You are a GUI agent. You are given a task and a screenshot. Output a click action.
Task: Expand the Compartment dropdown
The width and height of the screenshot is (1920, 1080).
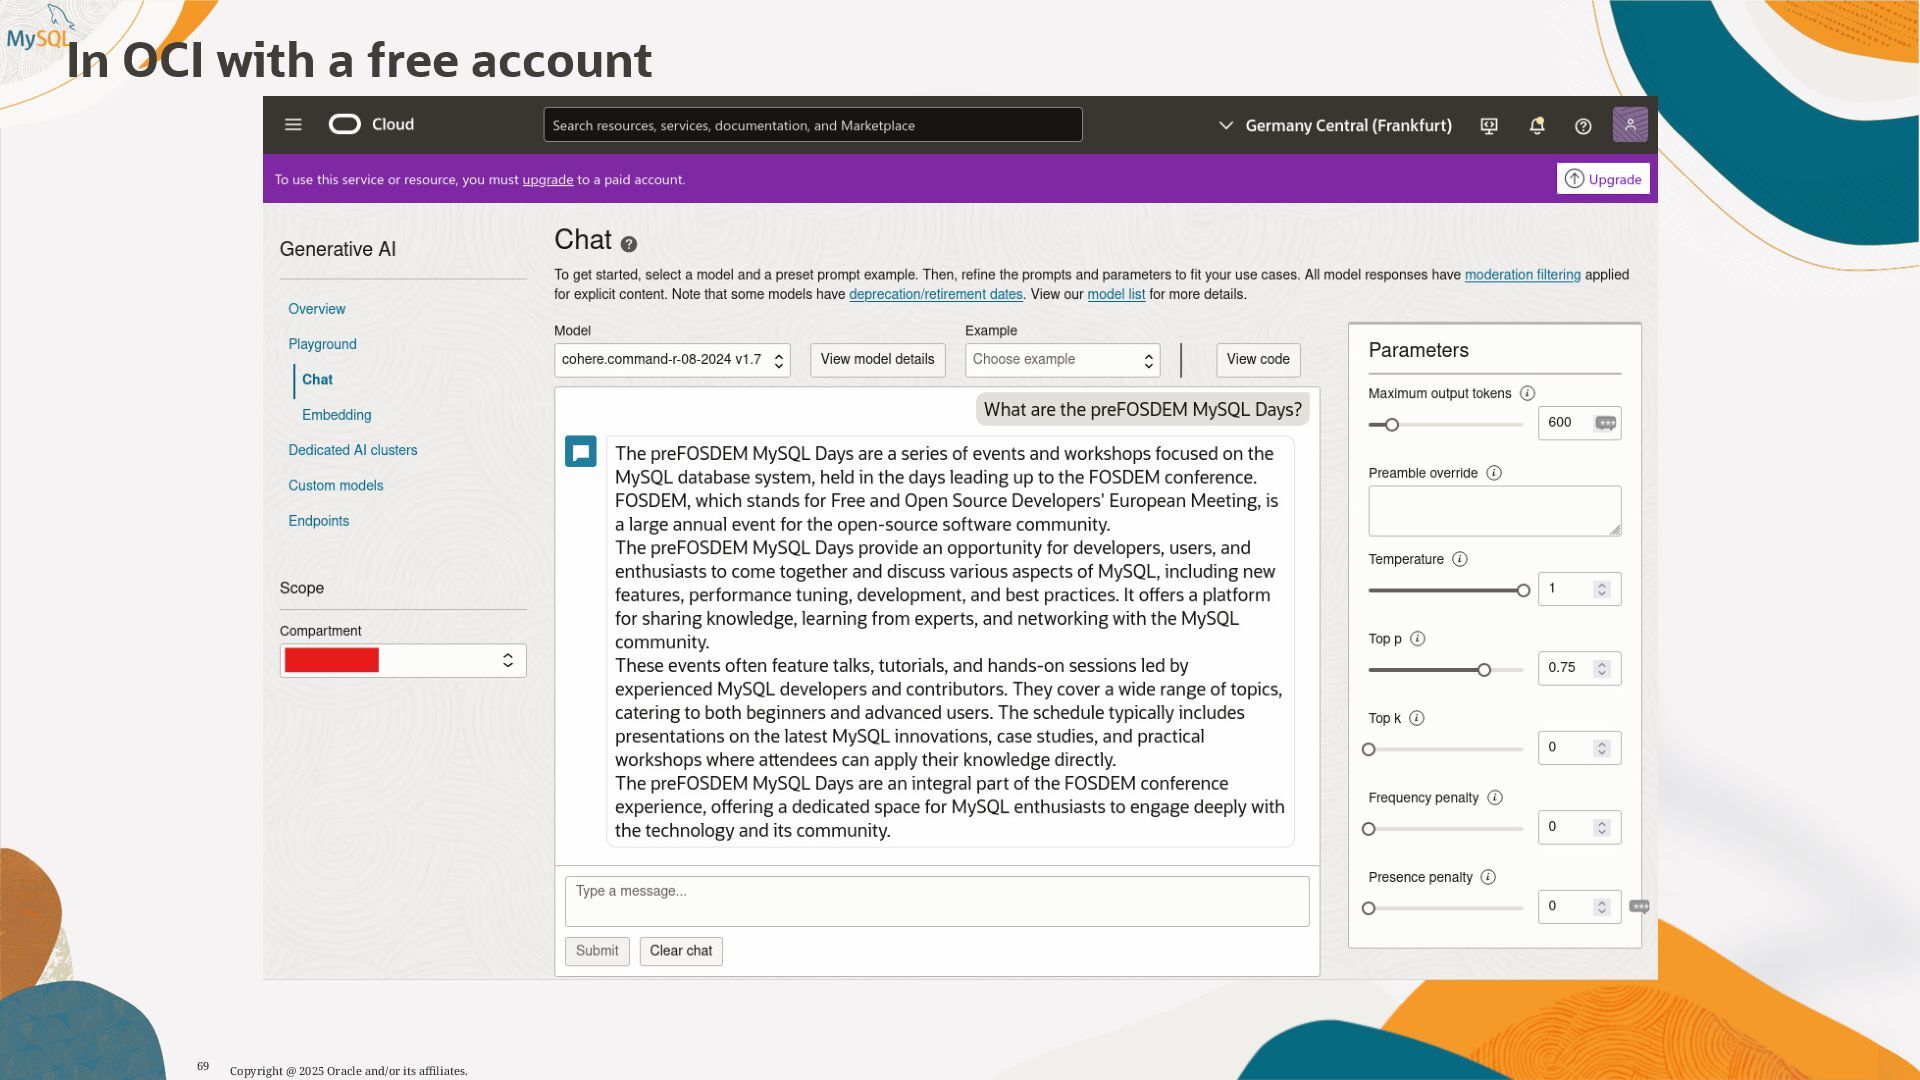(403, 661)
